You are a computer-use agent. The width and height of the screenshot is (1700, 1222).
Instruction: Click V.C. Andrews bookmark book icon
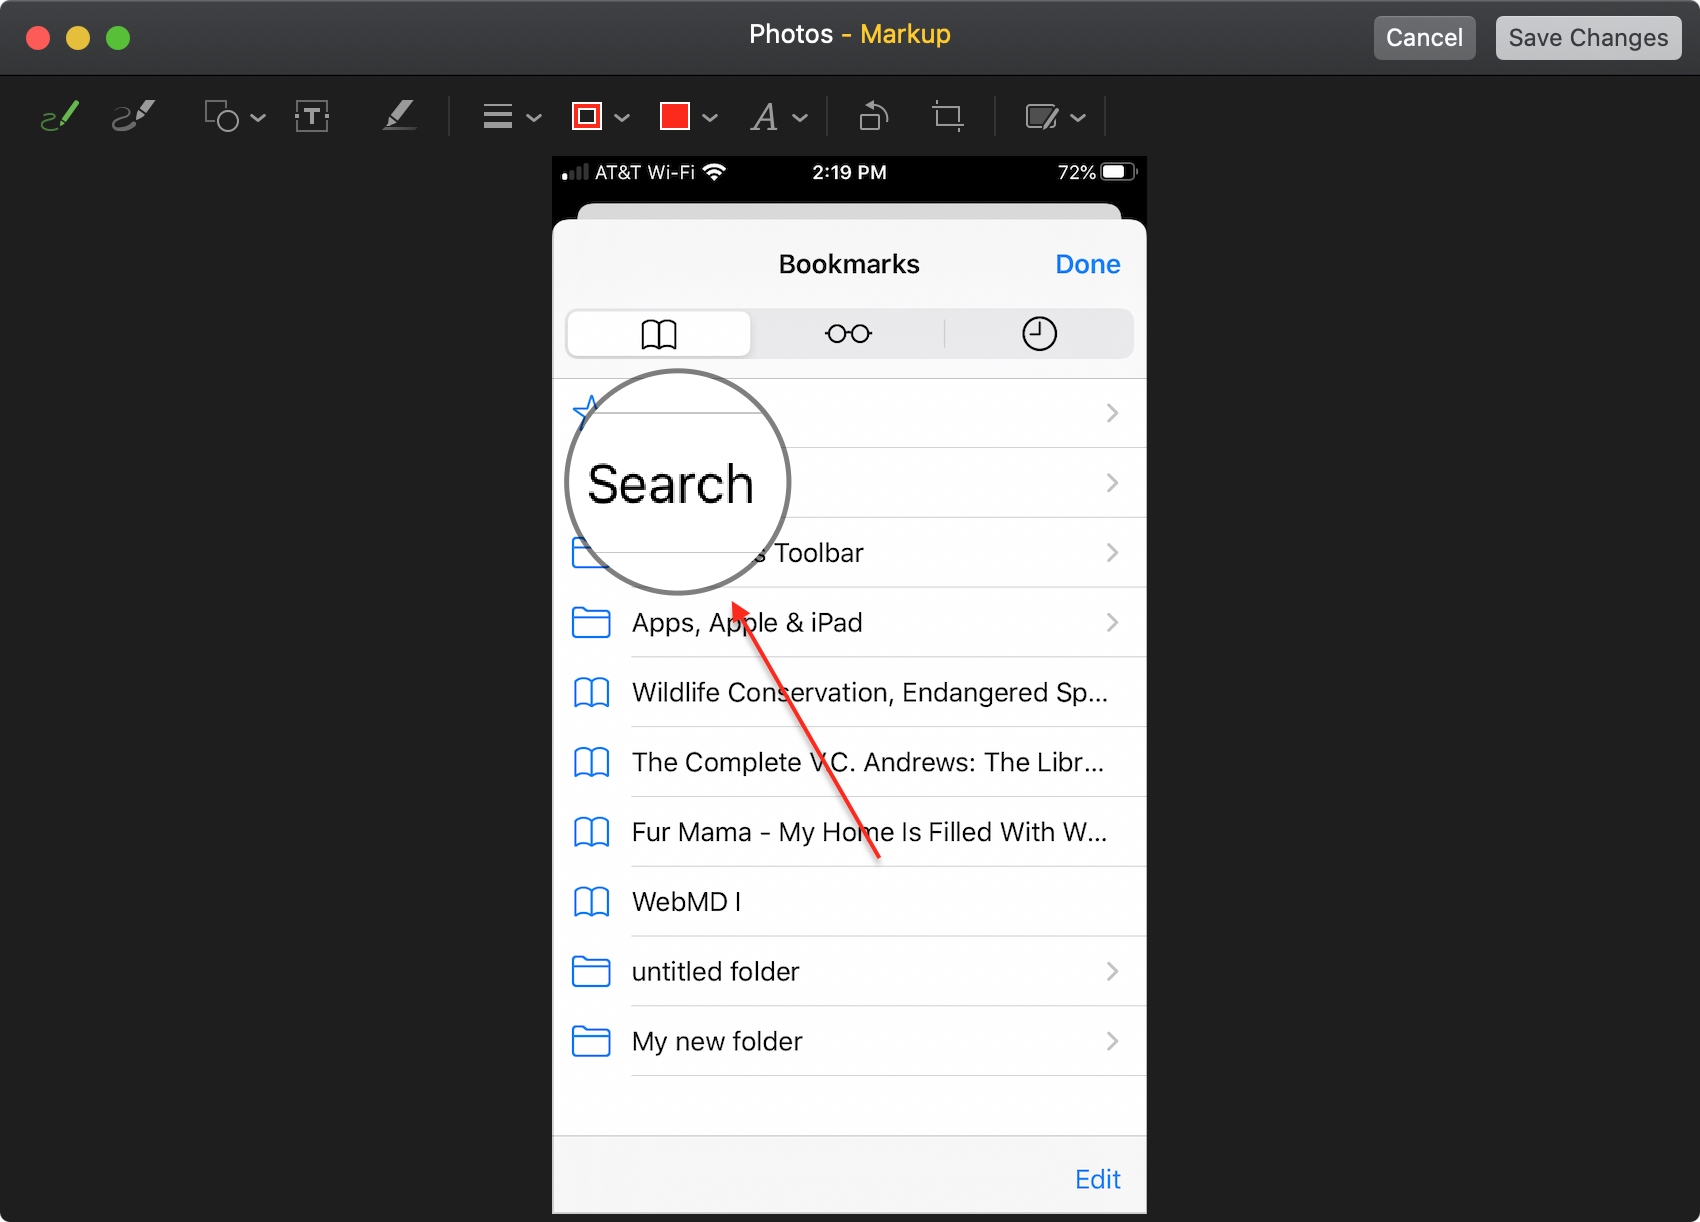point(591,763)
